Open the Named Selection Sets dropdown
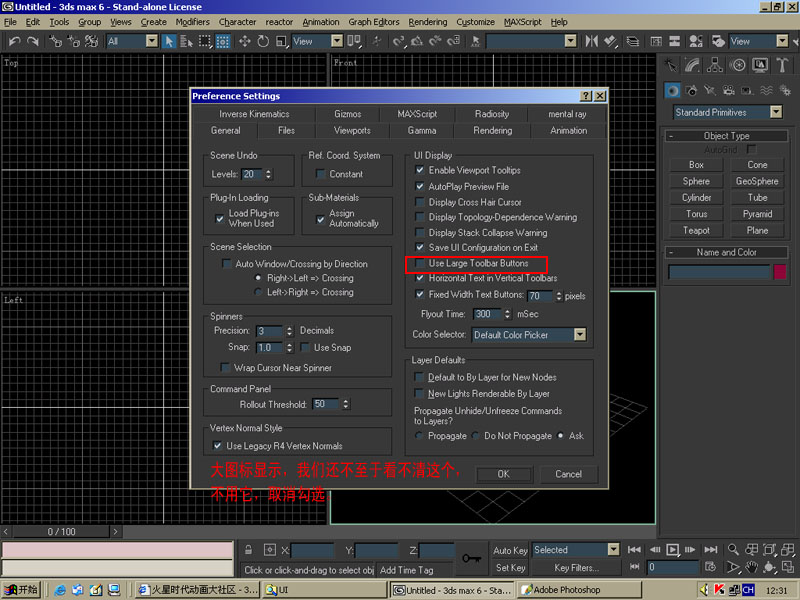Viewport: 800px width, 600px height. (571, 41)
